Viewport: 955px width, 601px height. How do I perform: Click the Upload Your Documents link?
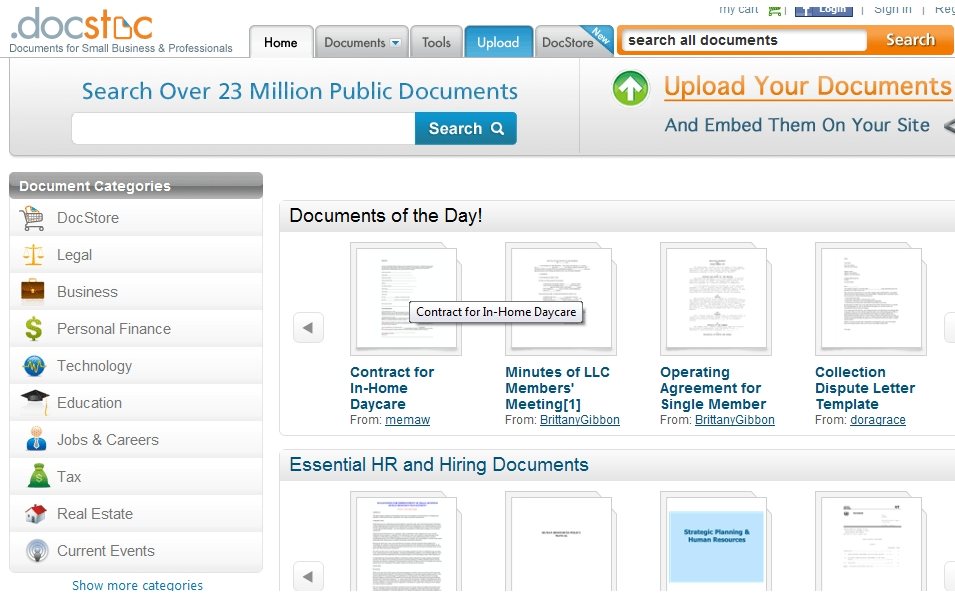tap(807, 86)
